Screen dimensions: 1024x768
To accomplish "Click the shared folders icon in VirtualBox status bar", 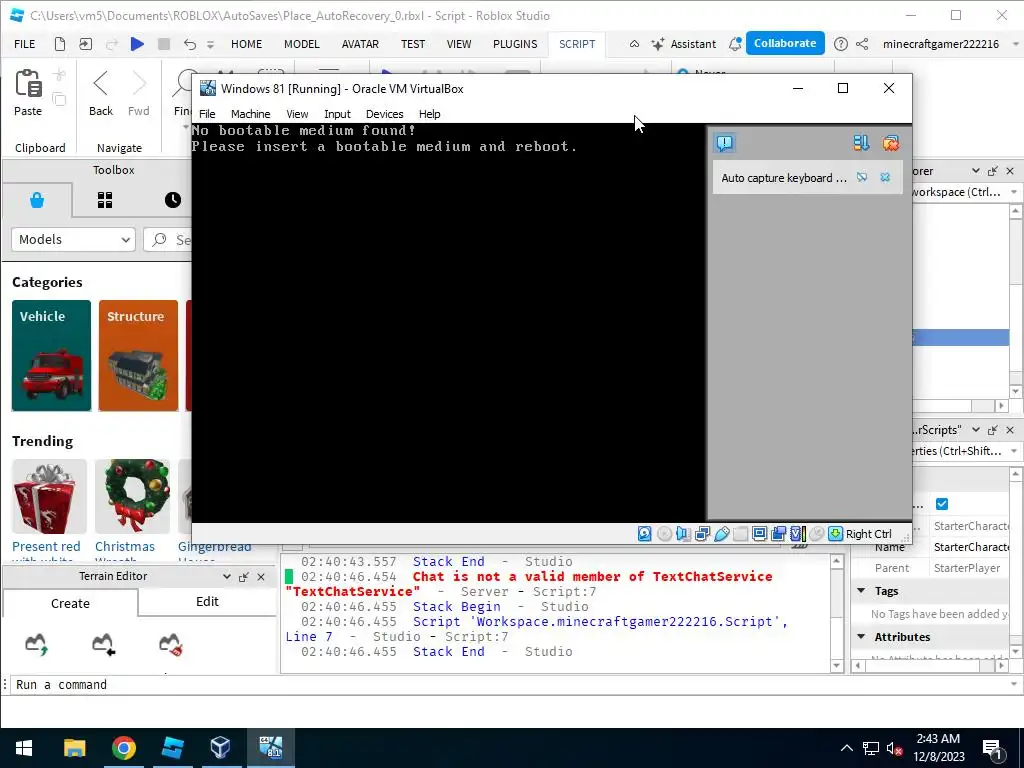I will point(741,534).
